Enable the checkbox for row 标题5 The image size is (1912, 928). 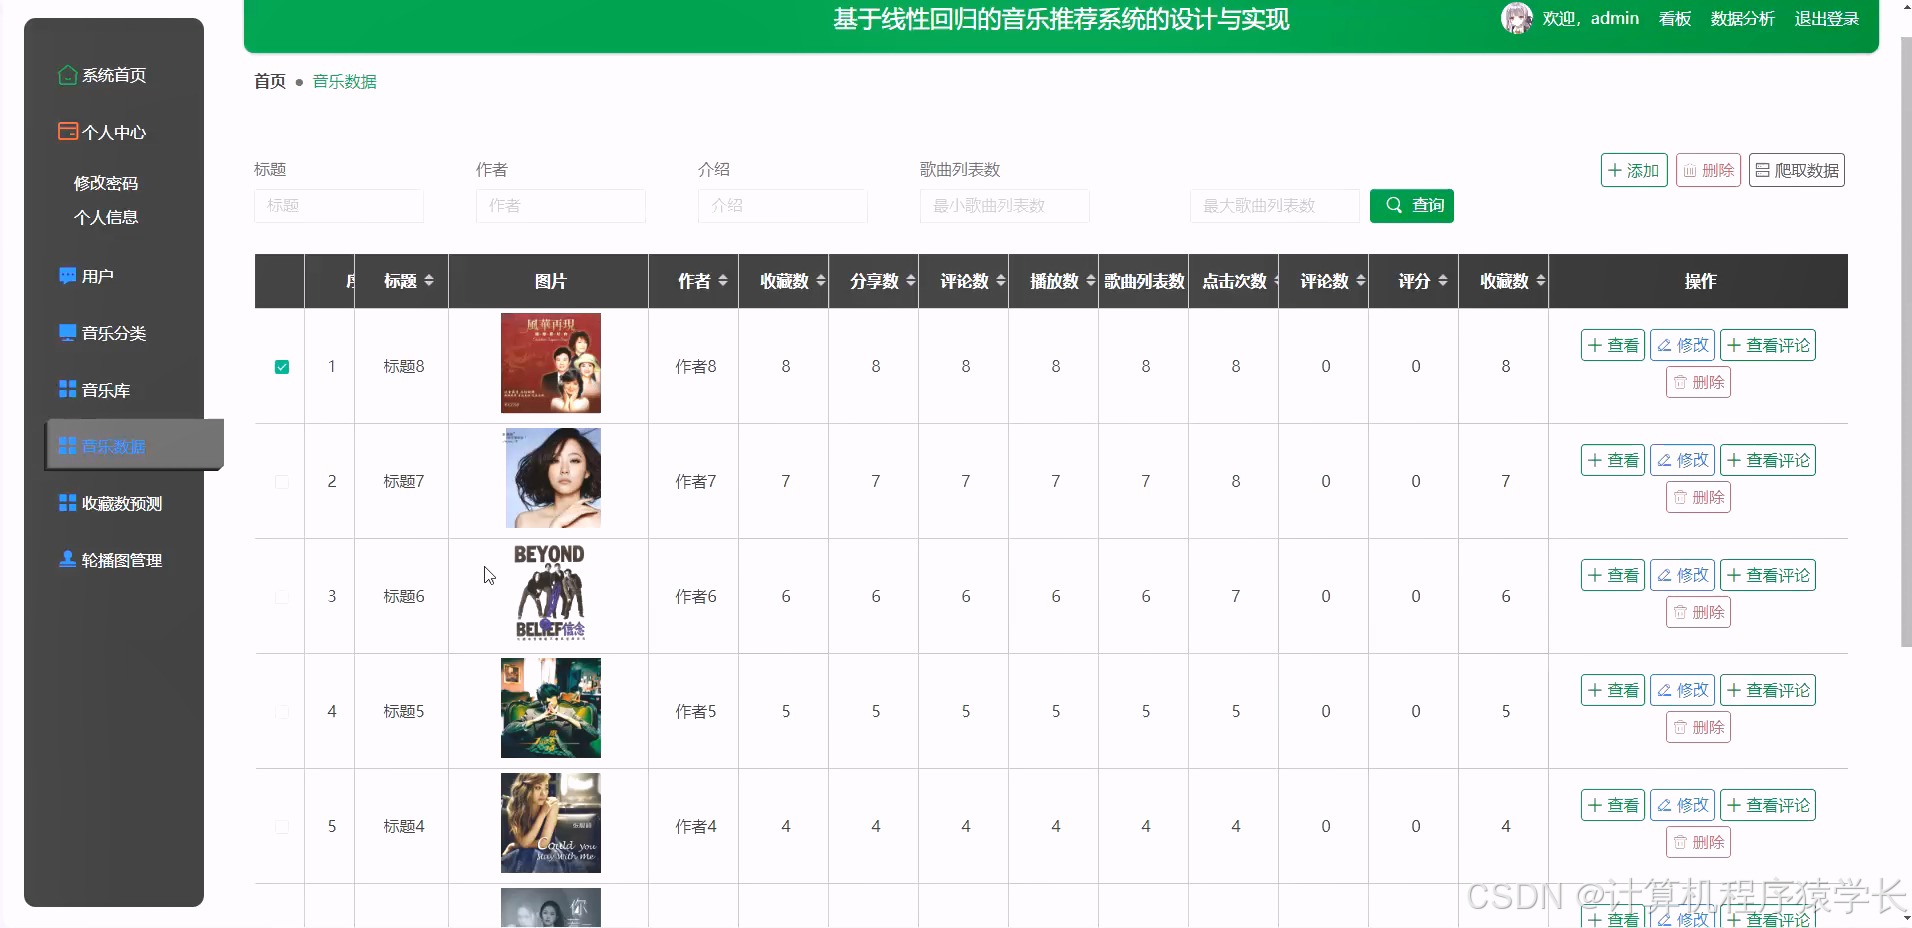(x=281, y=711)
